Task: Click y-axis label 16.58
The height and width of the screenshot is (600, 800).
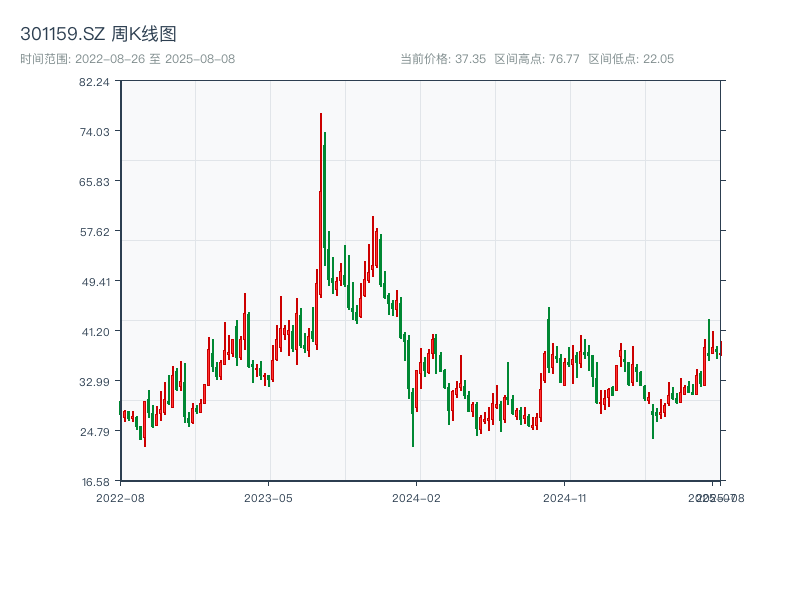Action: click(95, 482)
